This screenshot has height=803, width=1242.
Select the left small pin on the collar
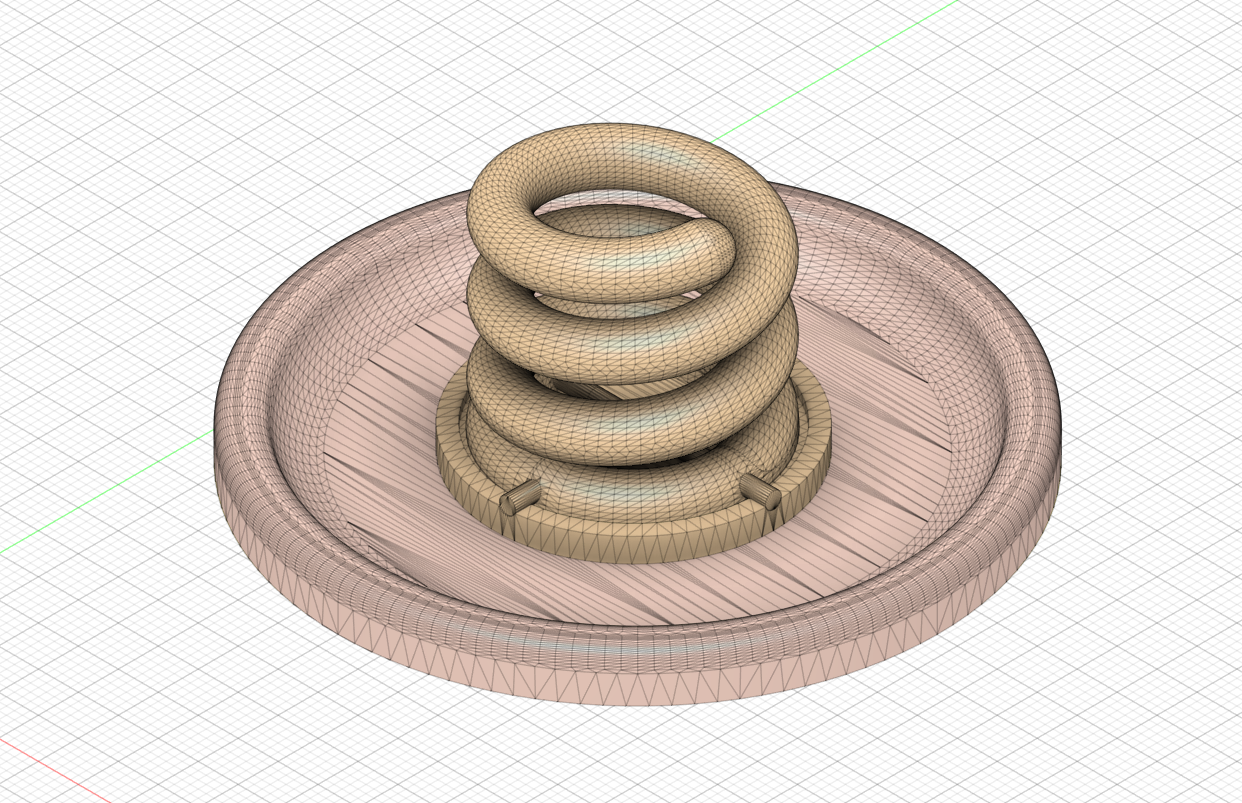pos(521,496)
